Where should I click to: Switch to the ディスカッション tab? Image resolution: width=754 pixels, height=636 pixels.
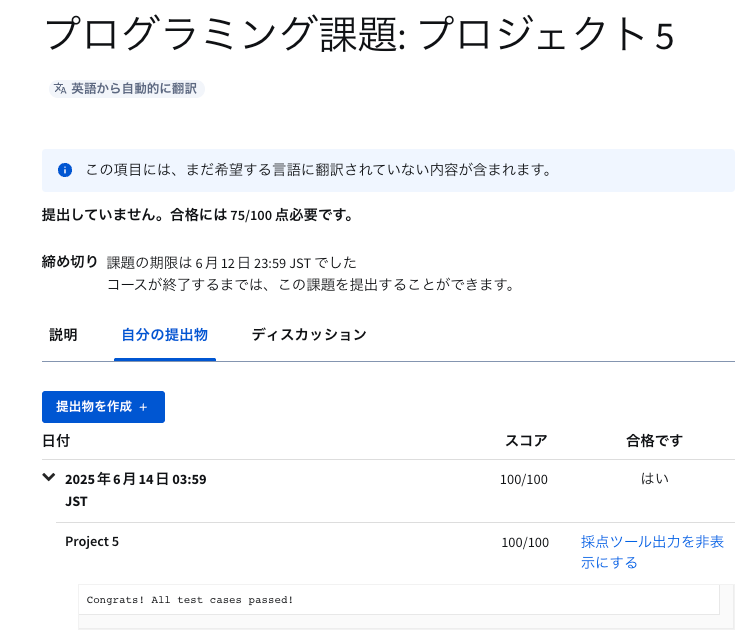click(x=309, y=335)
